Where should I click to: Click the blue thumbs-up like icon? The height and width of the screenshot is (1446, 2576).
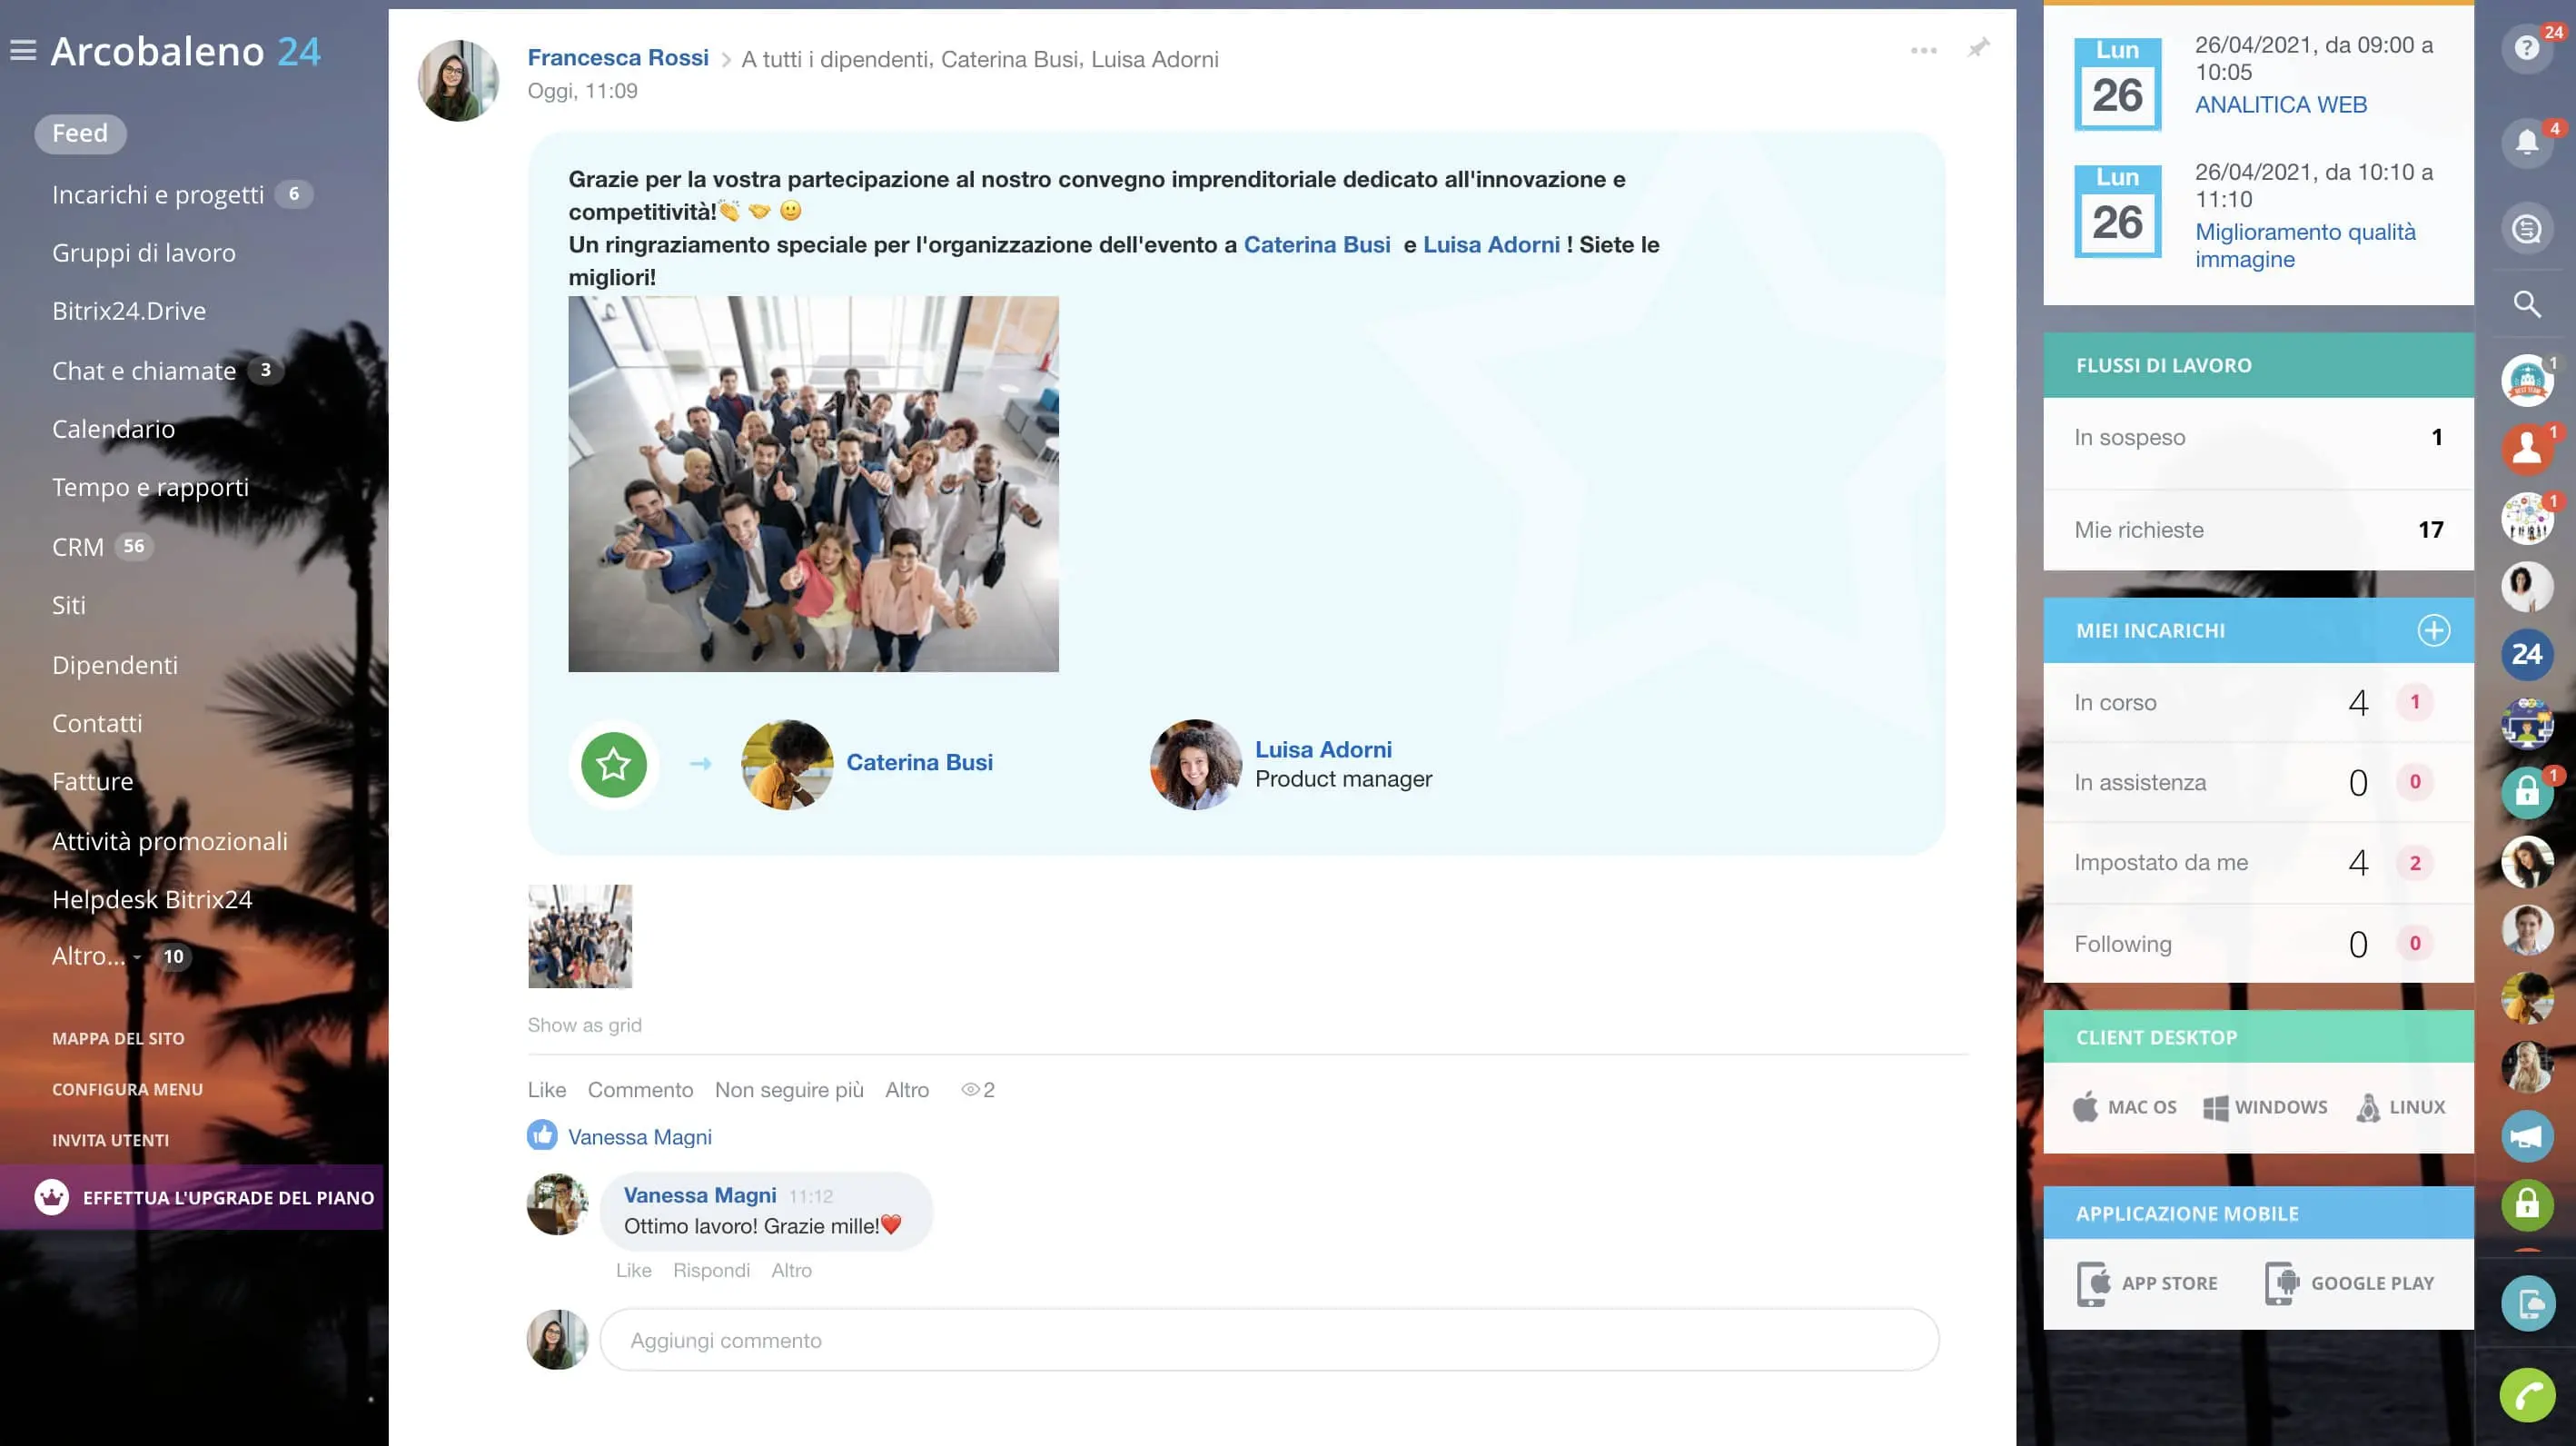(x=542, y=1135)
